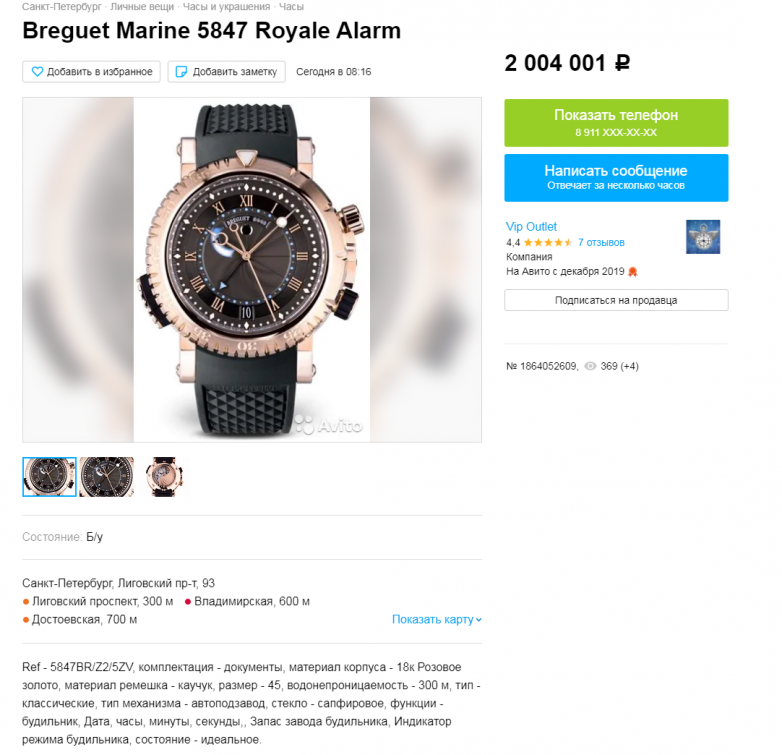
Task: Click the seller rating stars
Action: point(548,243)
